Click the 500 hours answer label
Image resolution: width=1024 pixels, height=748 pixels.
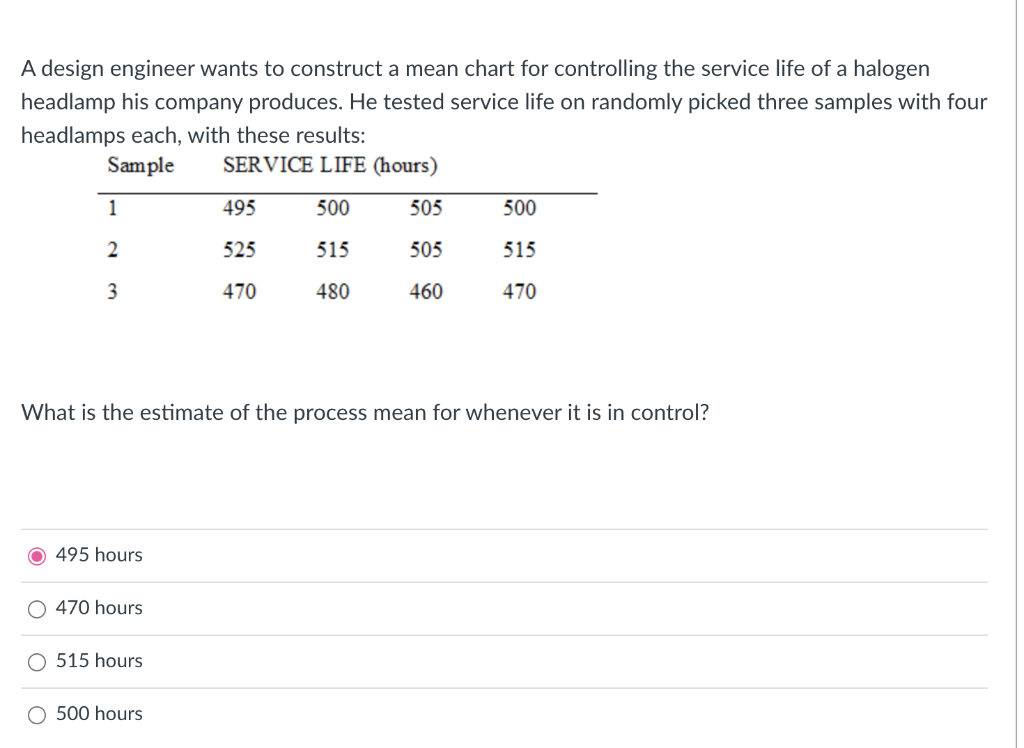click(101, 713)
